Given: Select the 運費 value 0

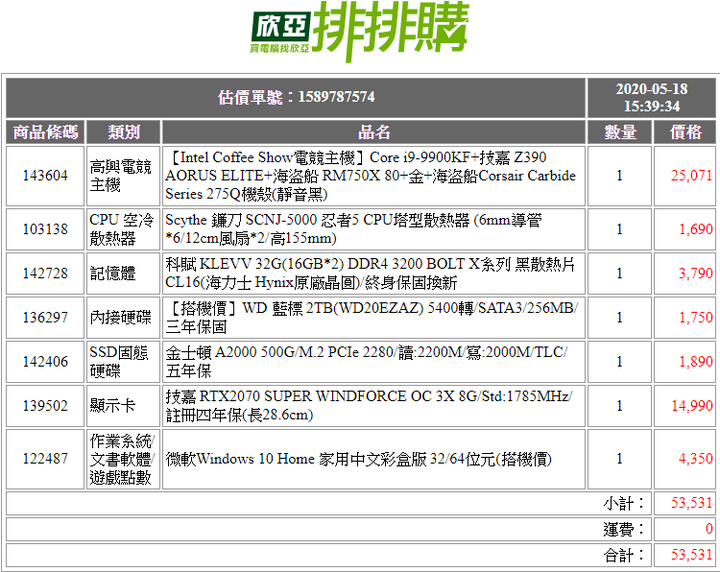Looking at the screenshot, I should tap(709, 528).
